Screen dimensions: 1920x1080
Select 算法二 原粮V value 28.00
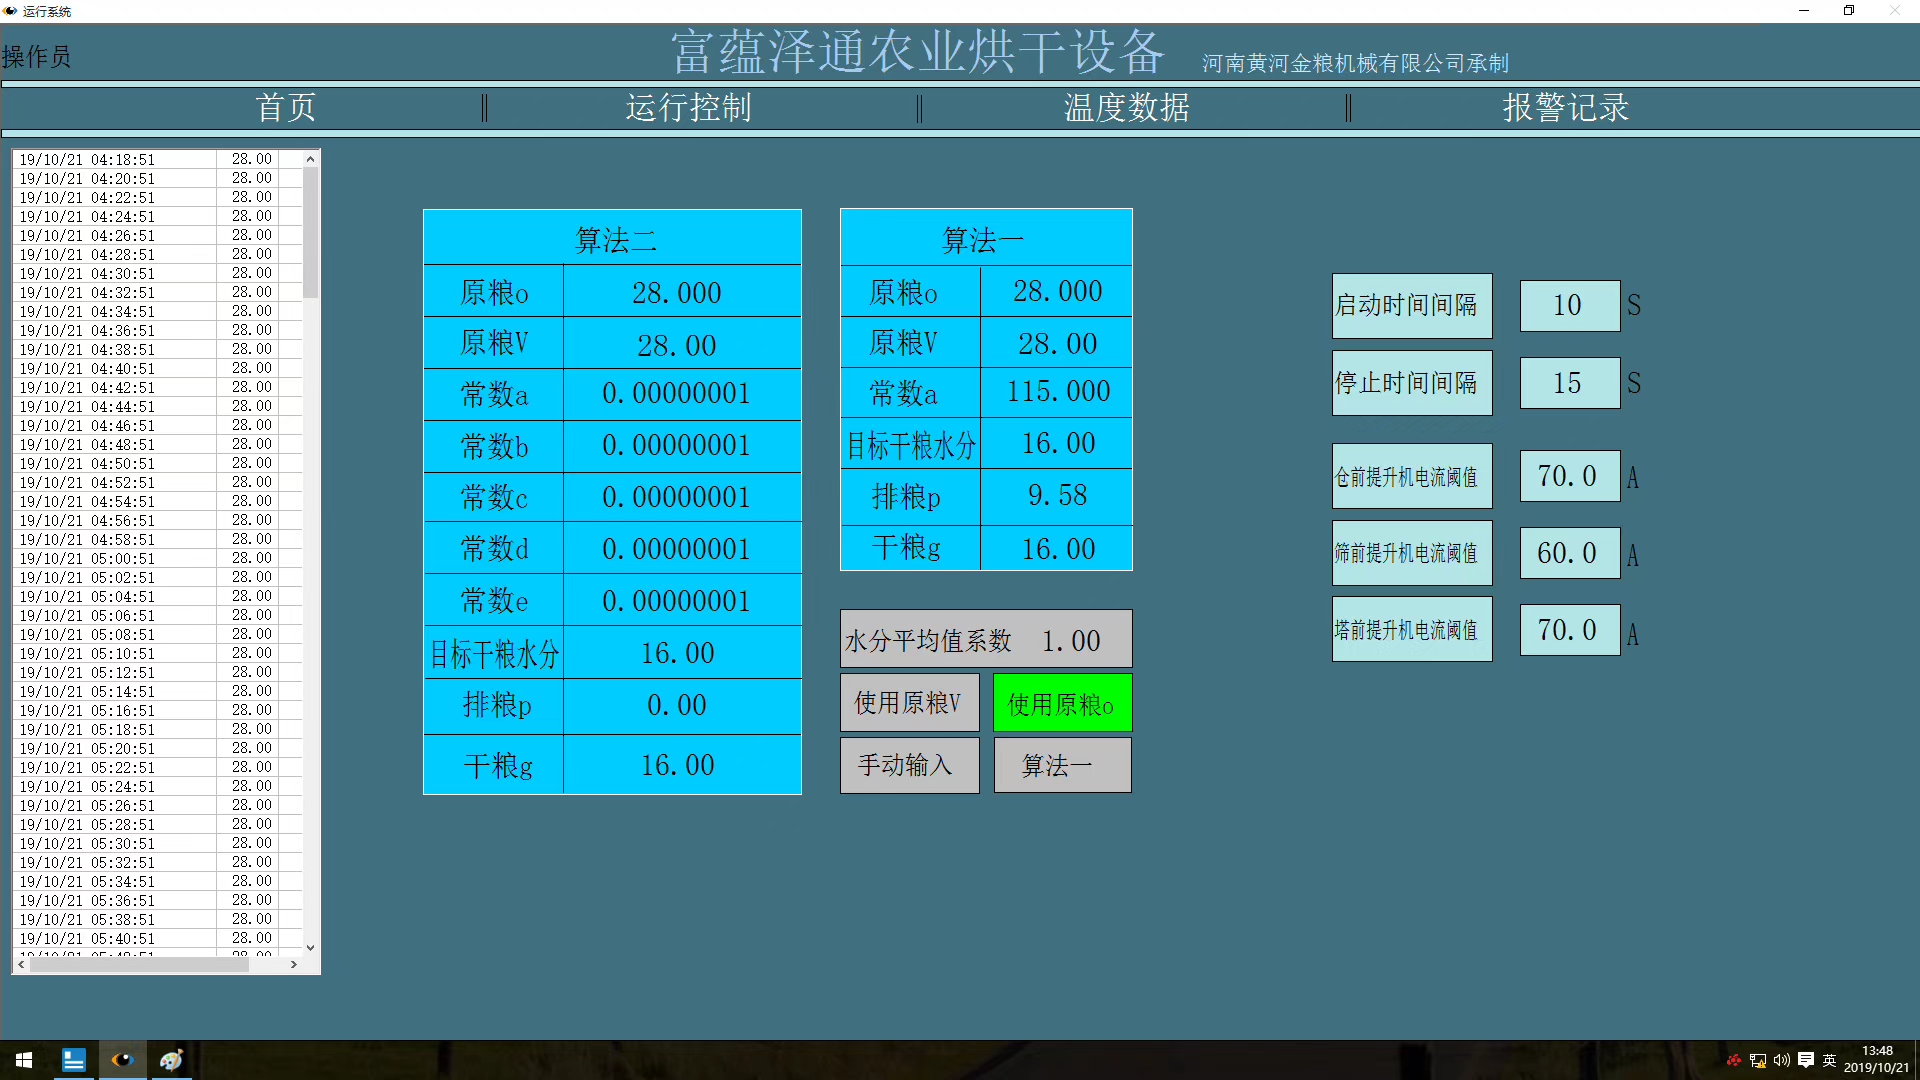point(682,344)
